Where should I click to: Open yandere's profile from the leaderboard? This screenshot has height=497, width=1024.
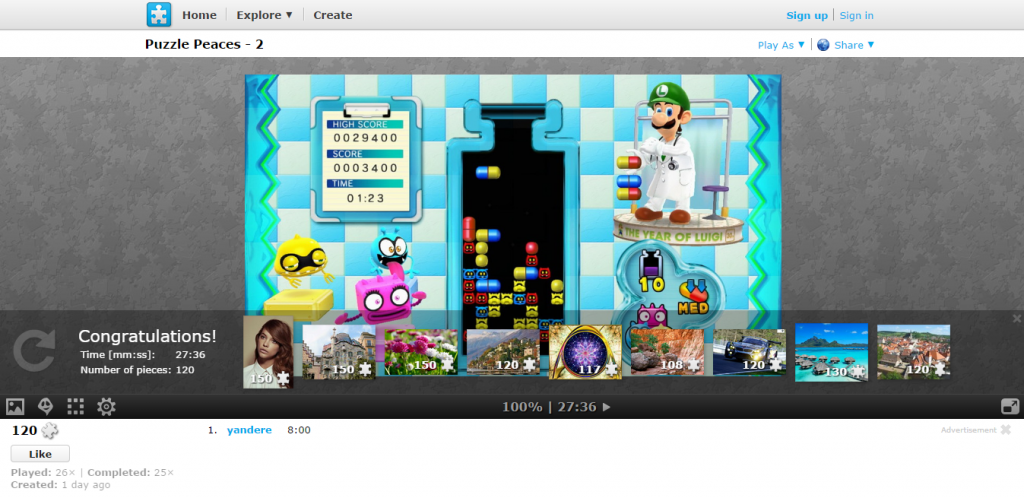[249, 430]
